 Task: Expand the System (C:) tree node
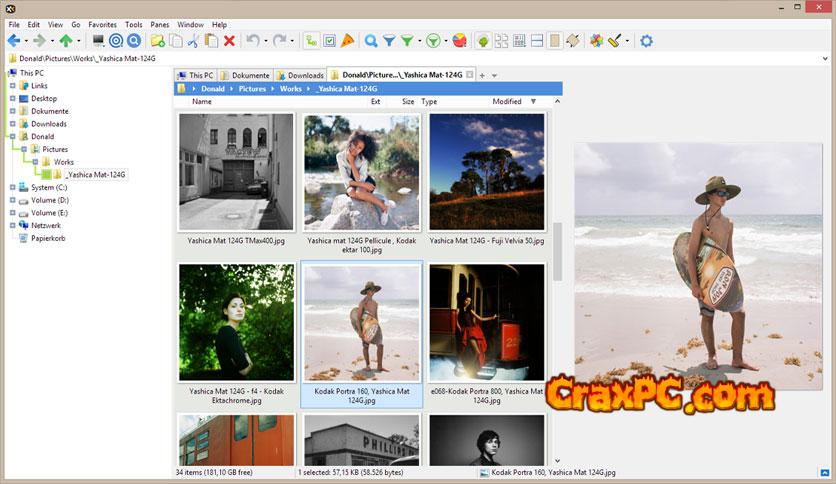[12, 187]
